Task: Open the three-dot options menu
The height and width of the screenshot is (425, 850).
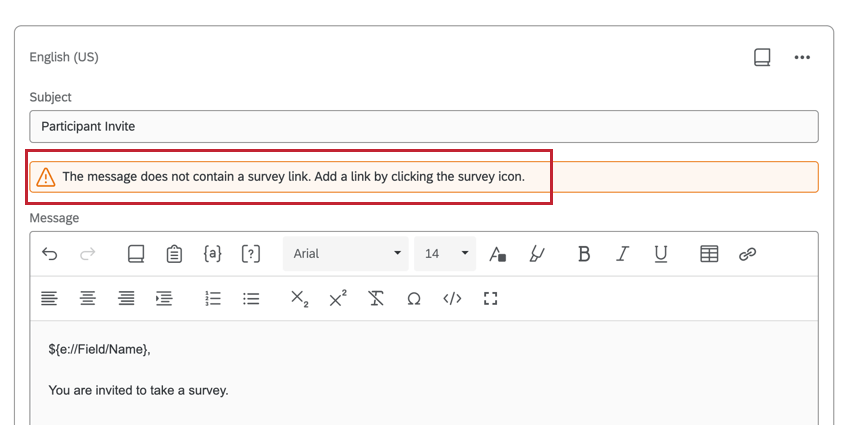Action: coord(802,57)
